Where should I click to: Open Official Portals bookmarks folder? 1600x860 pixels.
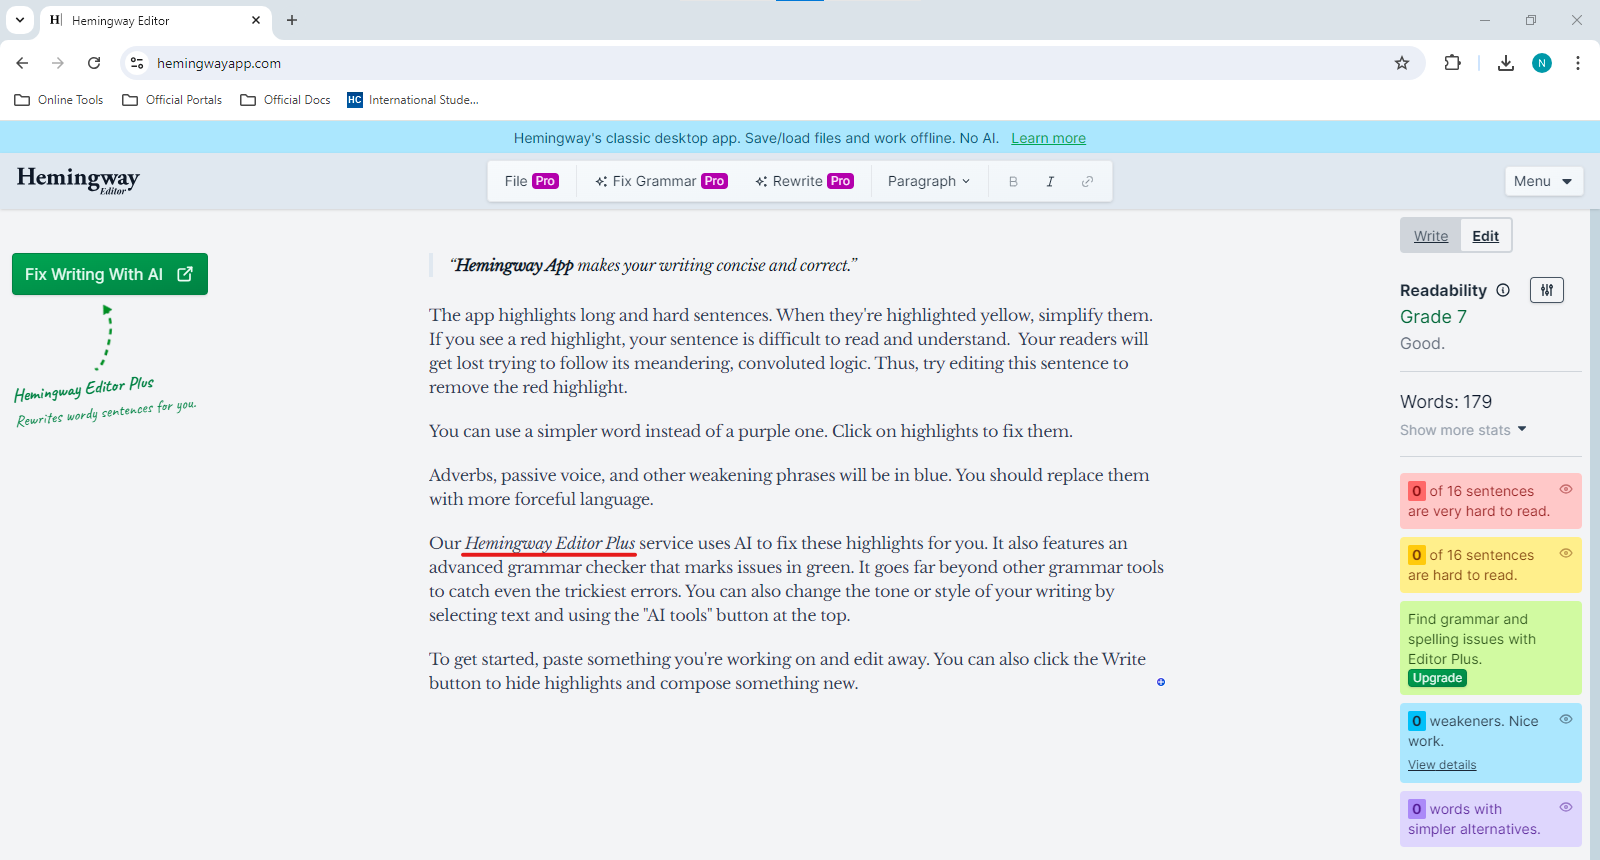pyautogui.click(x=172, y=100)
